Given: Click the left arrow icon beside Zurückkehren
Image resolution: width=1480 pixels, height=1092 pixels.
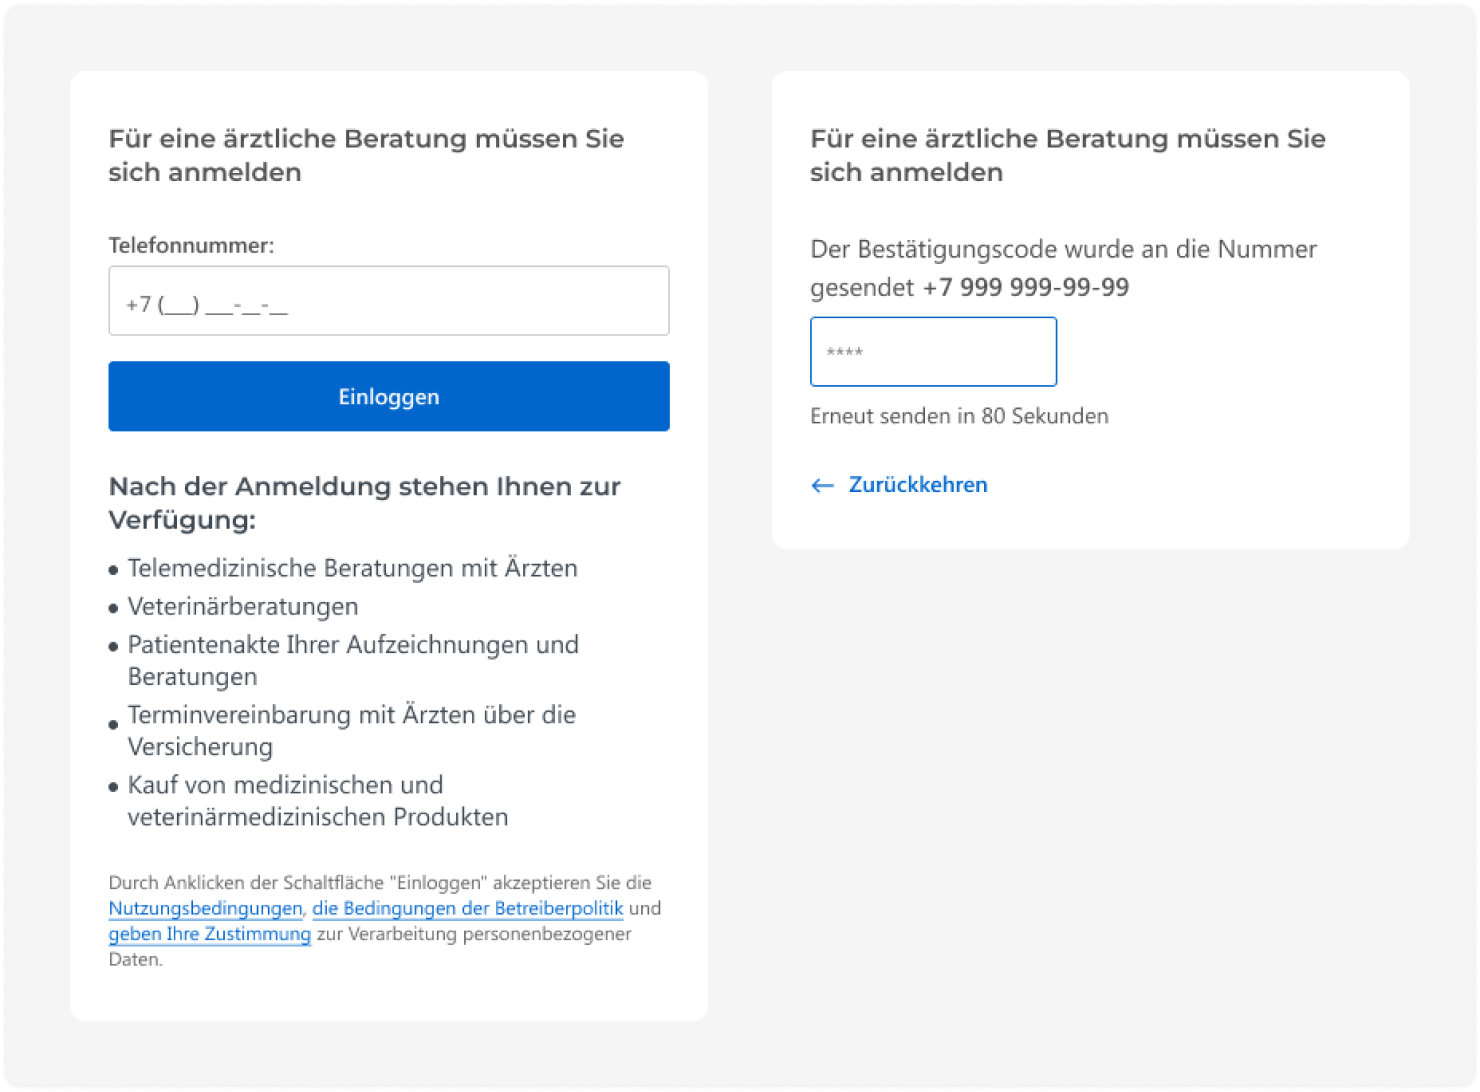Looking at the screenshot, I should pos(822,486).
